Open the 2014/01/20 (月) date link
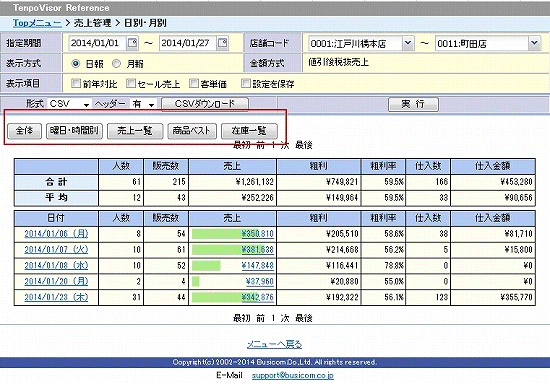 (x=56, y=281)
